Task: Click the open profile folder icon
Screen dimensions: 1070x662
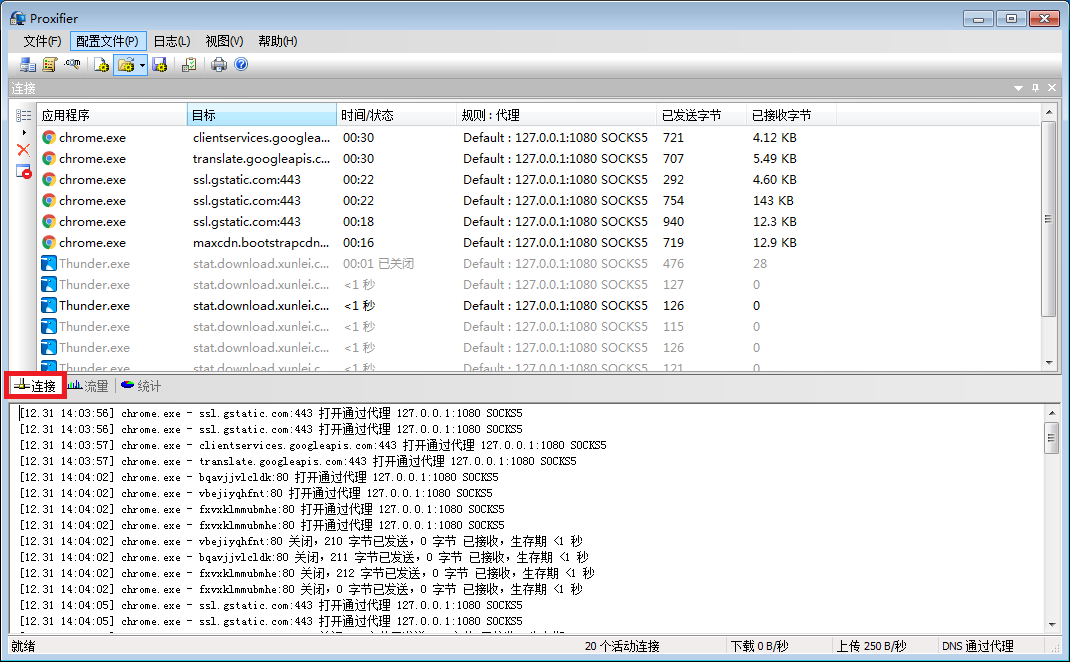Action: pyautogui.click(x=125, y=65)
